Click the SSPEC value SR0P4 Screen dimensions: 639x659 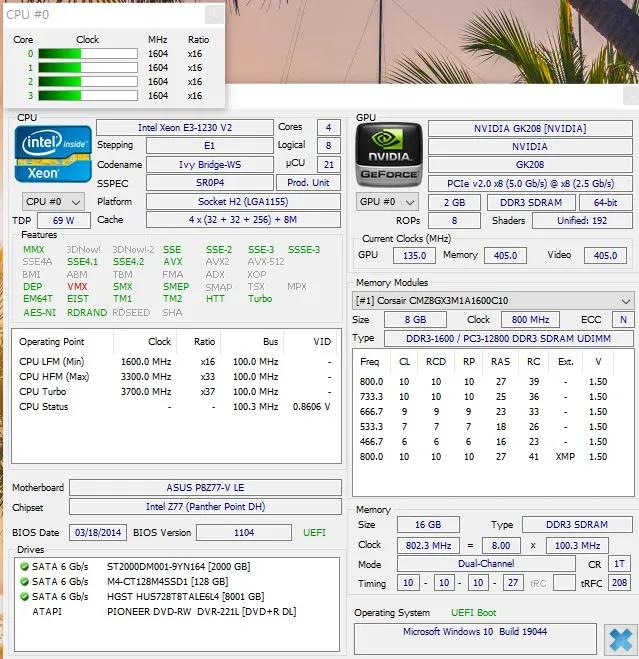tap(210, 183)
